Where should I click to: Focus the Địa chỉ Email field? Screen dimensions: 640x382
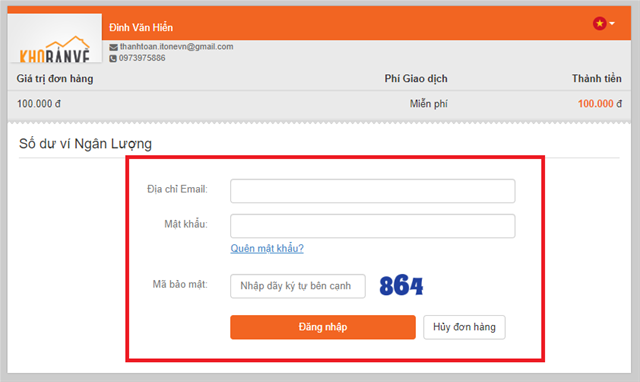click(x=373, y=191)
